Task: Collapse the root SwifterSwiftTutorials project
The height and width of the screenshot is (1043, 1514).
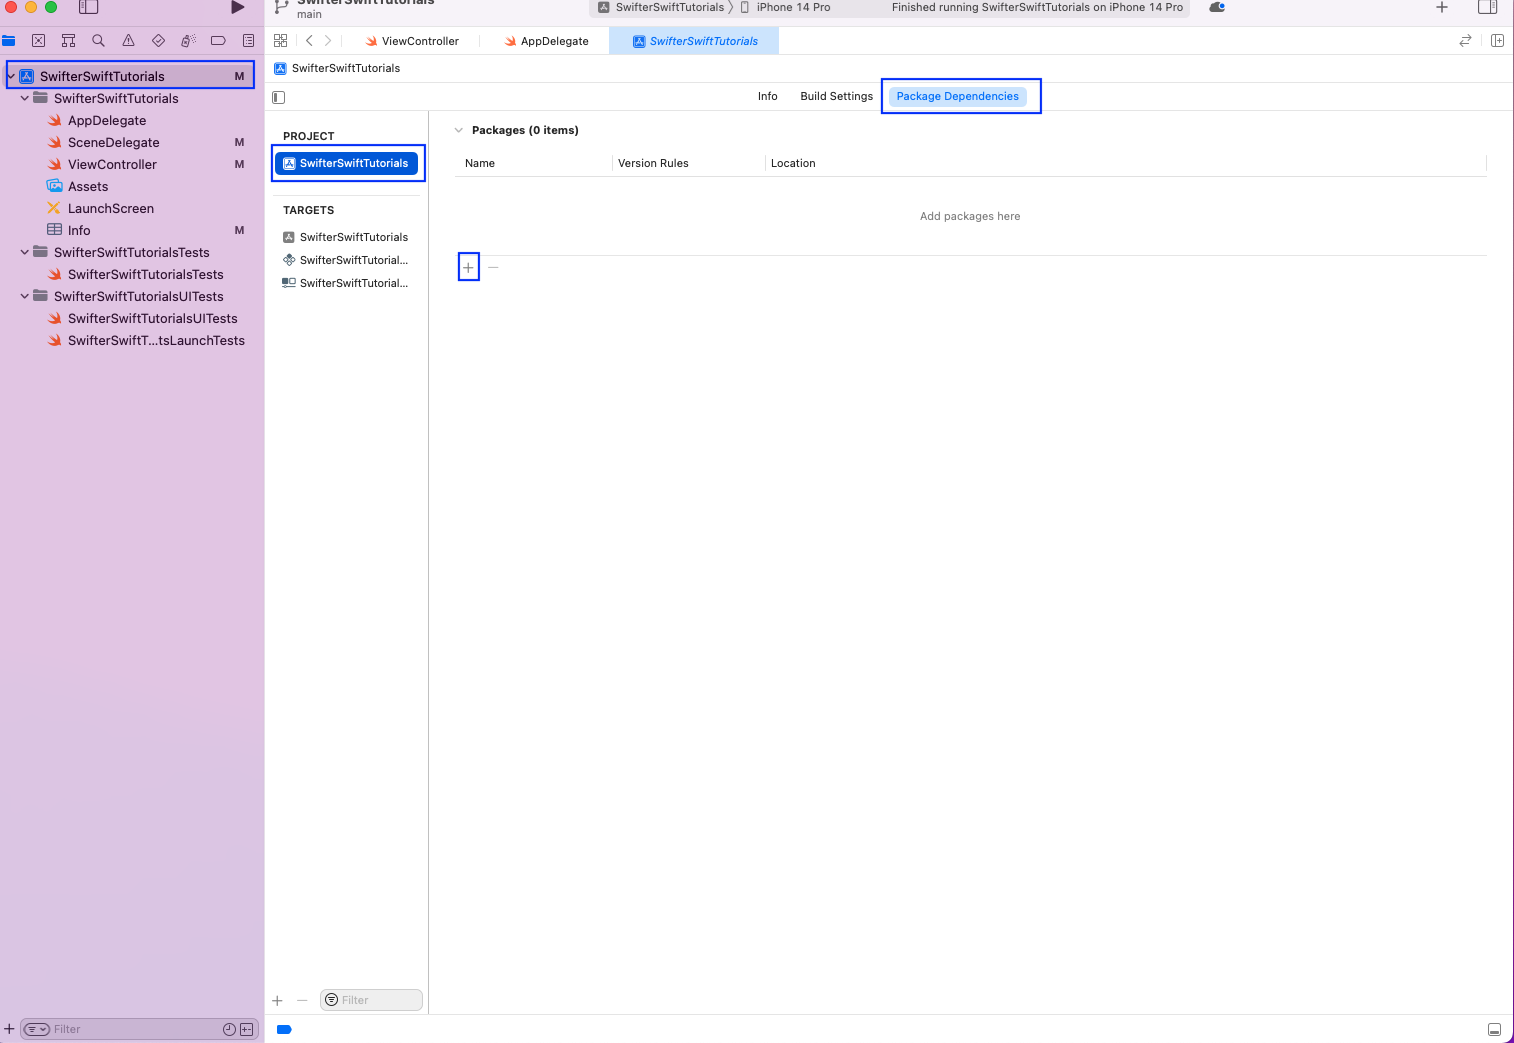Action: click(x=11, y=76)
